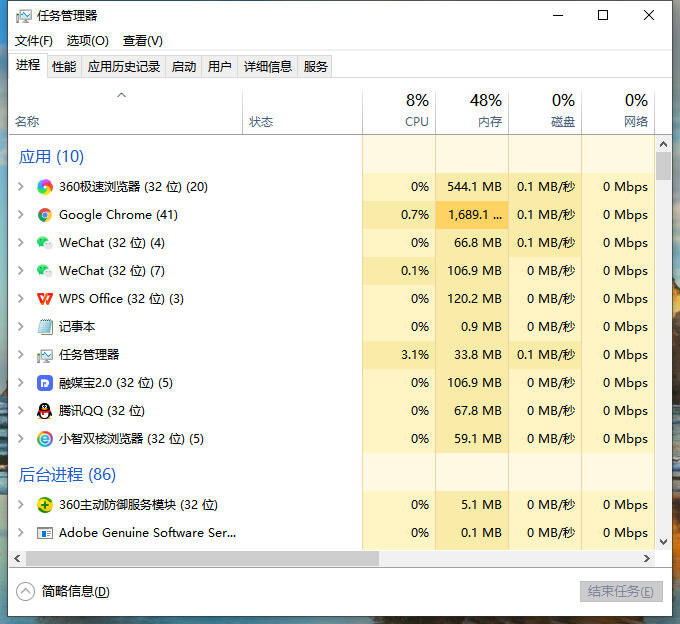Click the WPS Office app icon
680x624 pixels.
click(45, 299)
